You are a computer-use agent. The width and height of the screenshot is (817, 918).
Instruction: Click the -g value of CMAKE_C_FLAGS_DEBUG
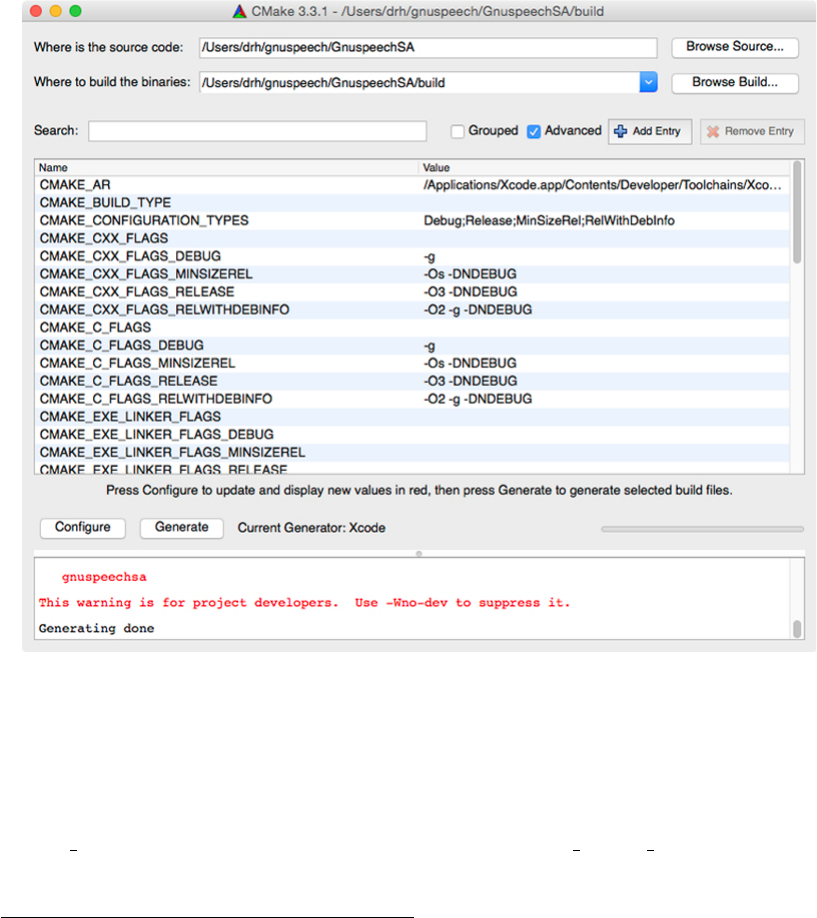[429, 347]
